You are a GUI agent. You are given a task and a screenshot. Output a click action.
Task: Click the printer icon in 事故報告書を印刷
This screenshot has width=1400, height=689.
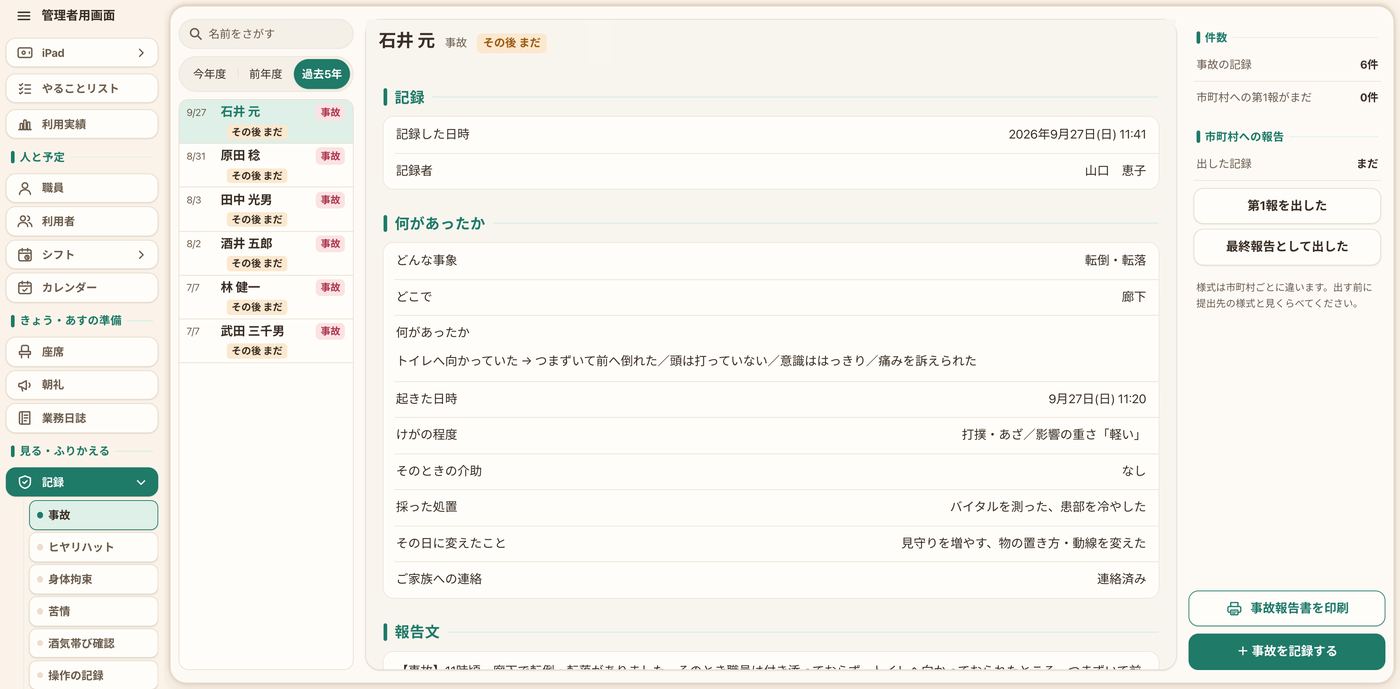(1234, 608)
